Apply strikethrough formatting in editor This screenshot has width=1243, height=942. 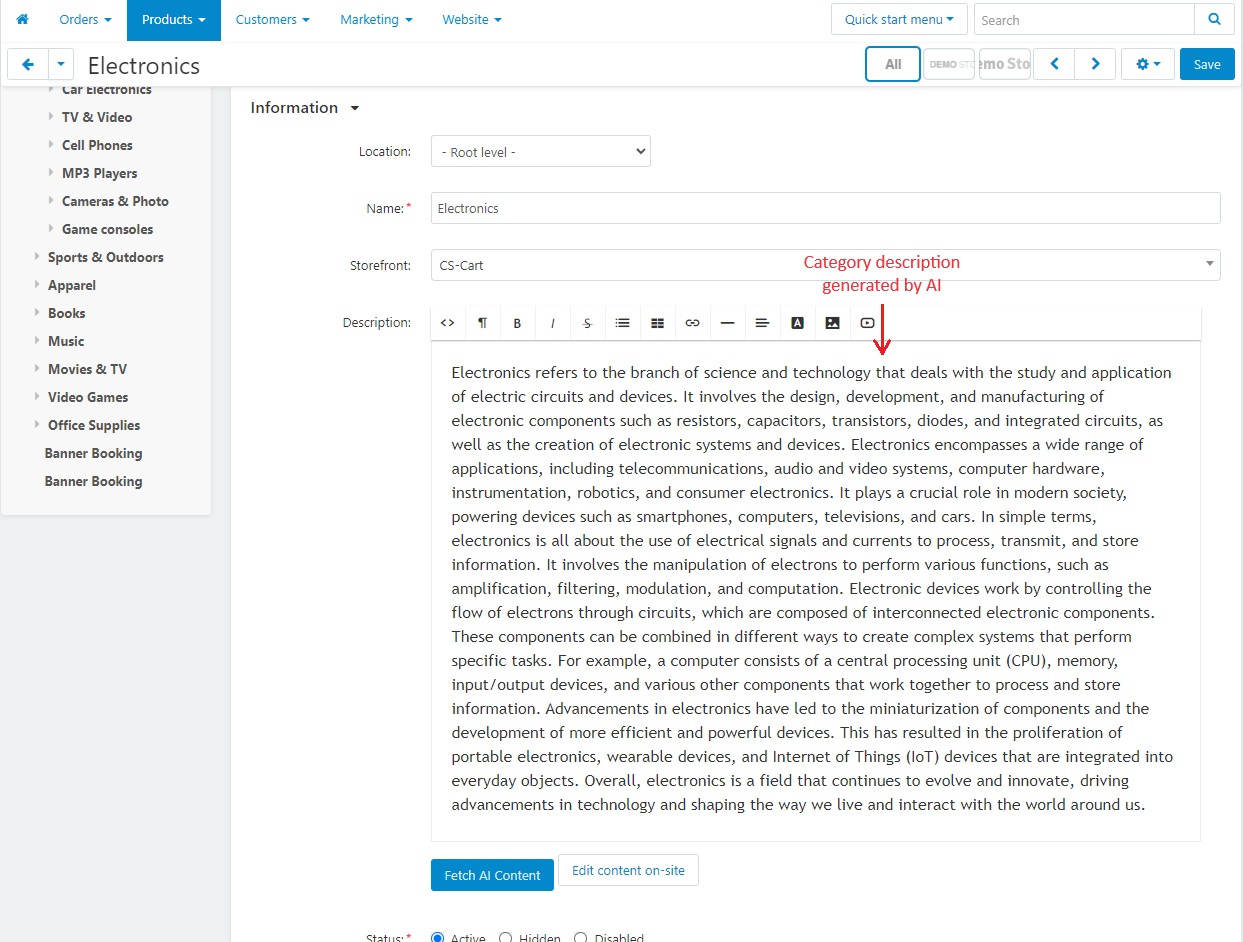coord(587,323)
